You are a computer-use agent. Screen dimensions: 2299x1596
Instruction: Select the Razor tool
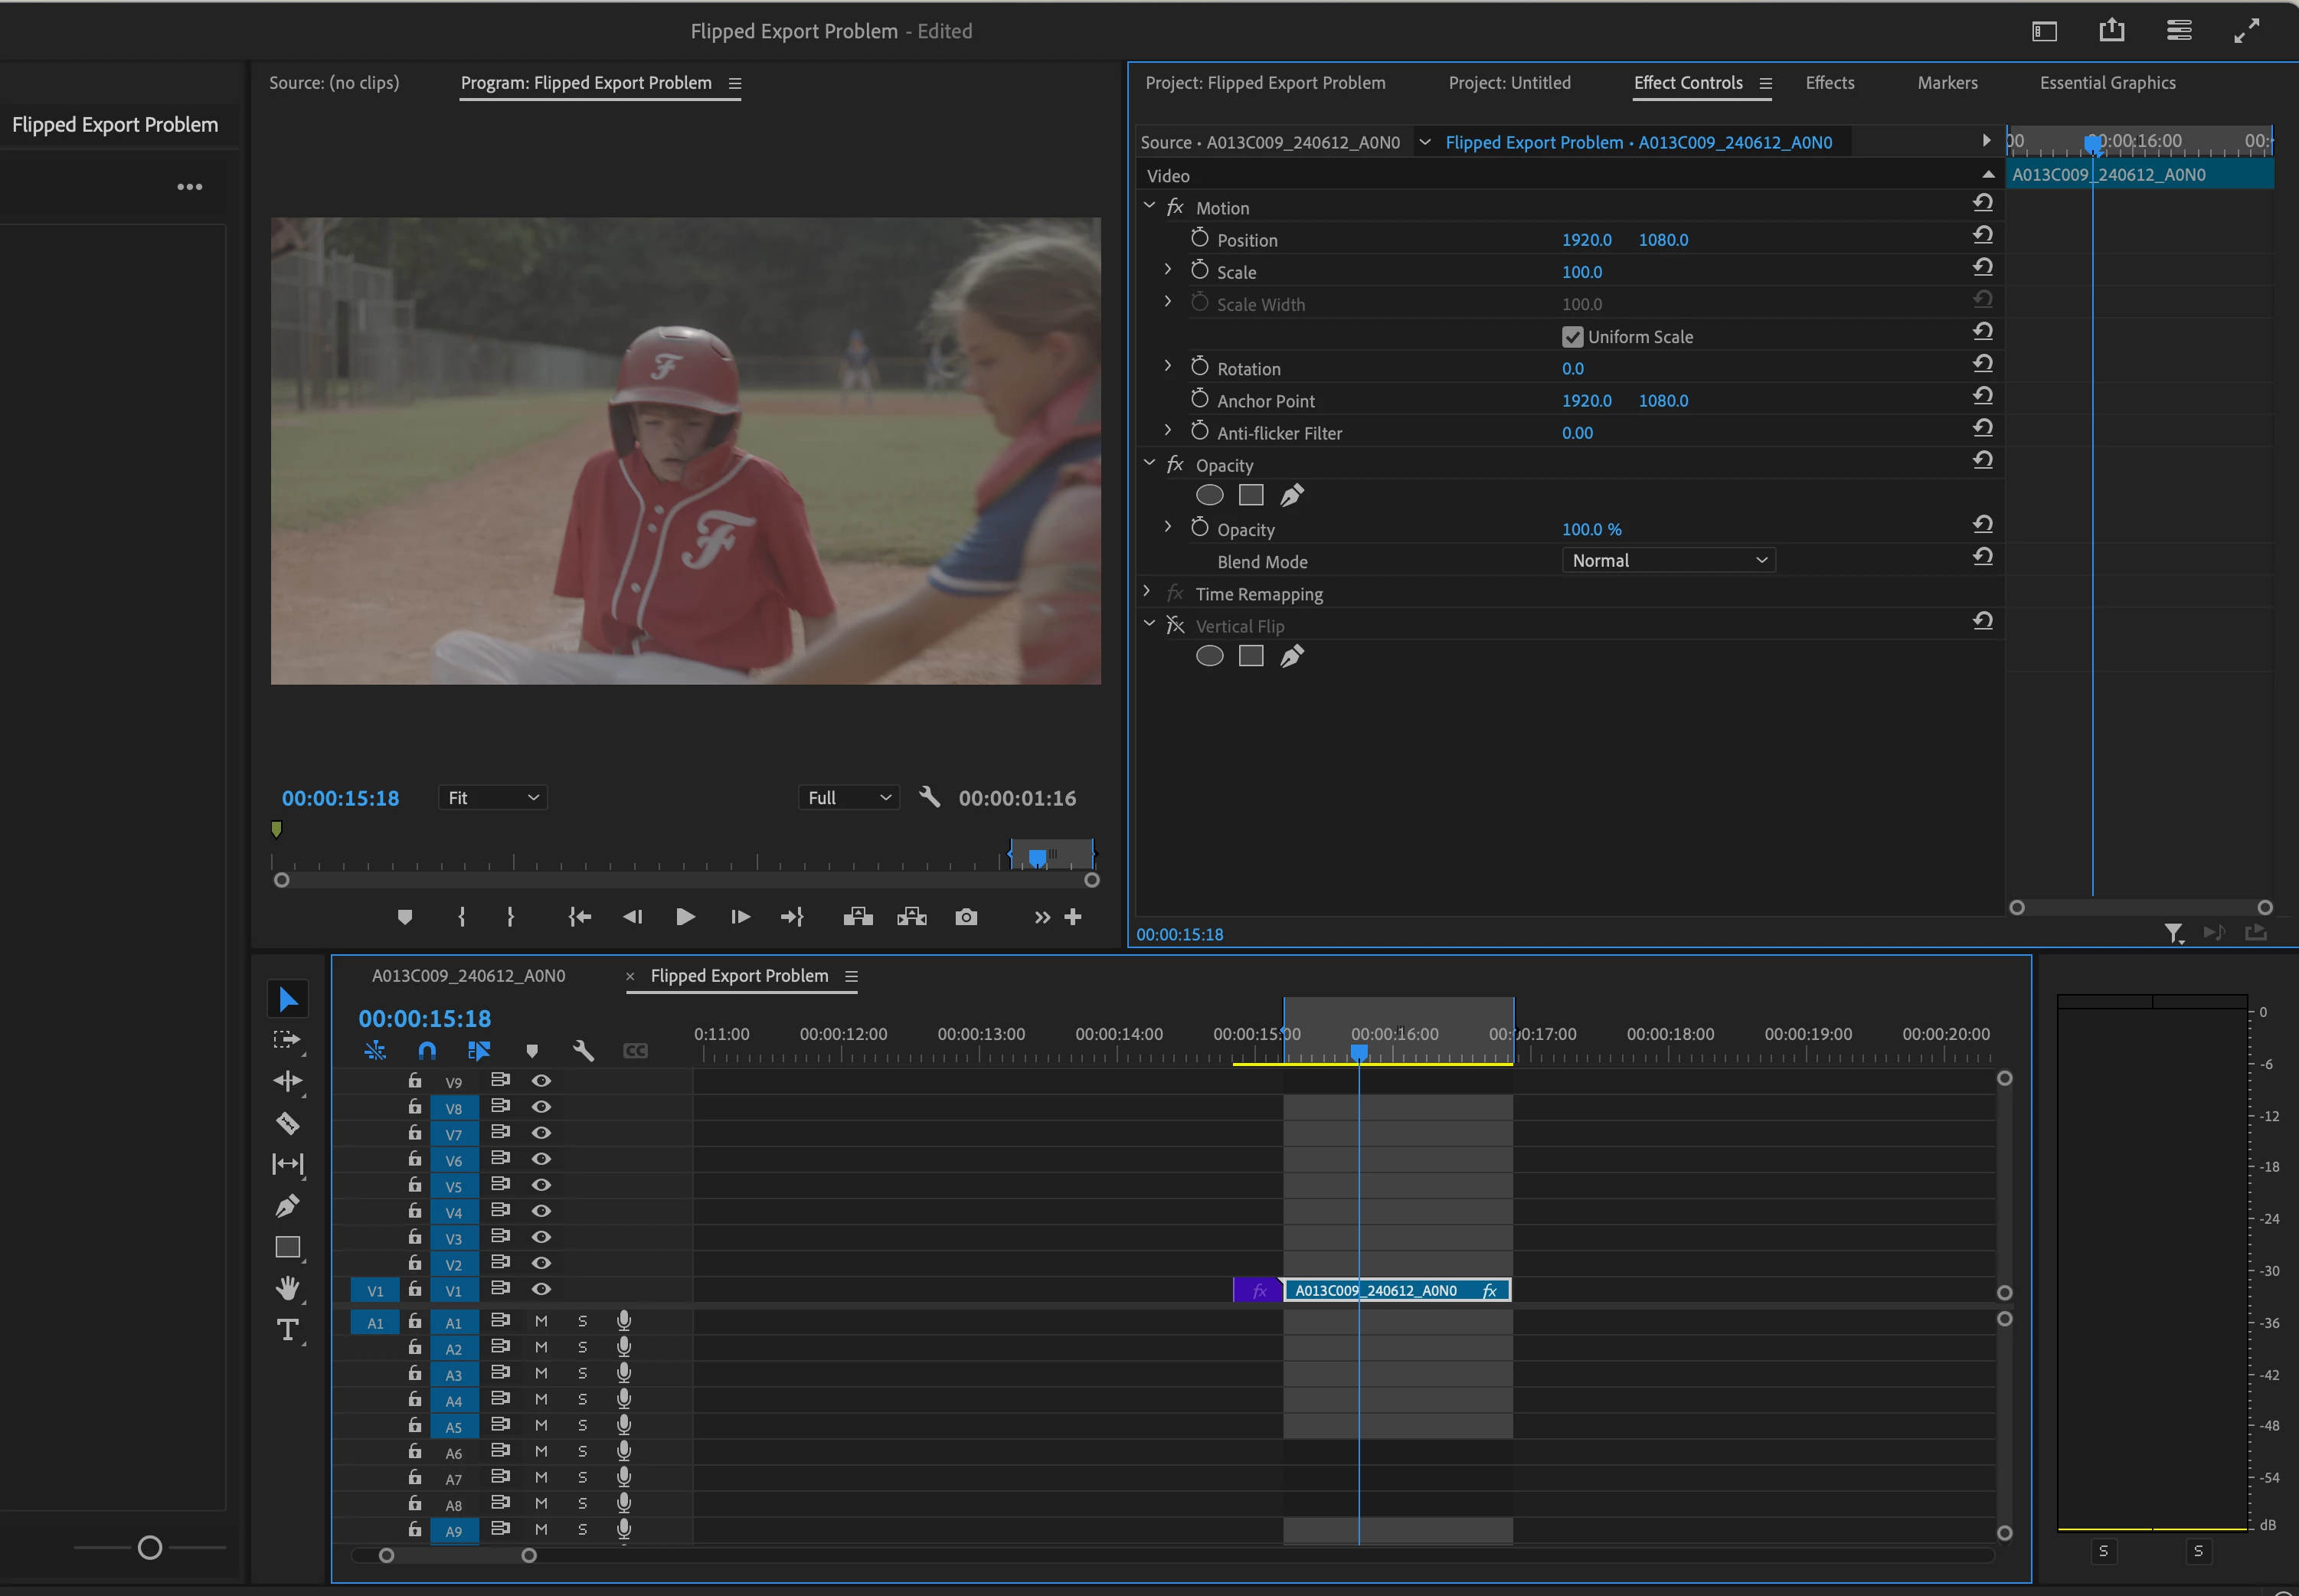(287, 1123)
